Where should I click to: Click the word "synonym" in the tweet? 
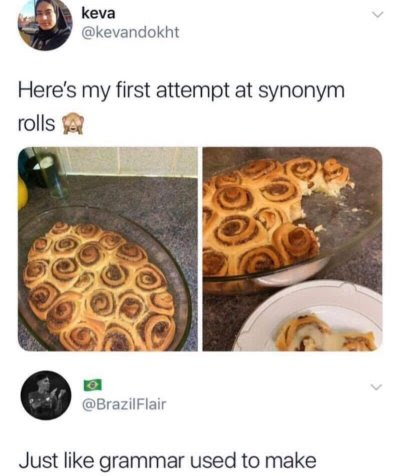pos(301,92)
